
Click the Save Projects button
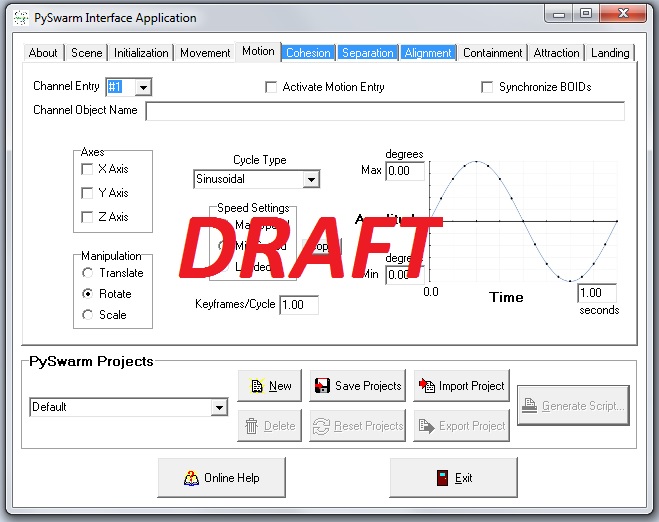click(x=358, y=385)
